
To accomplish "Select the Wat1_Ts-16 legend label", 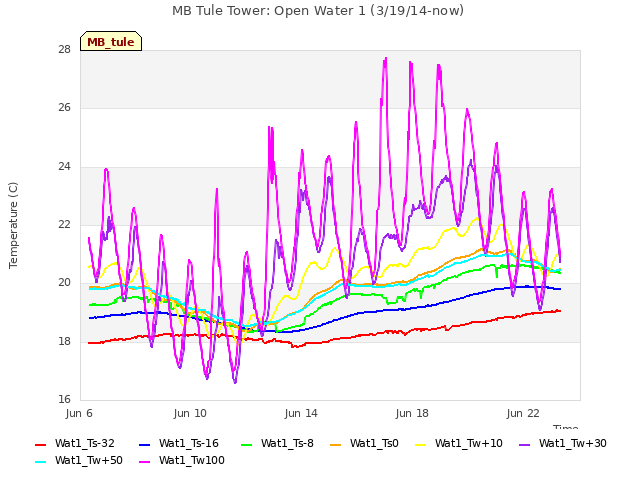I will (x=189, y=444).
